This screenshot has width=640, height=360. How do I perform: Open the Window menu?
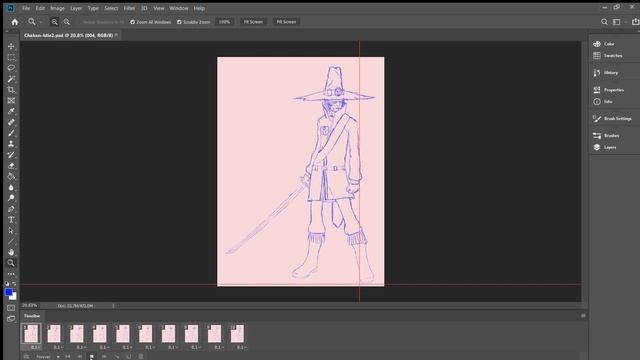pos(179,8)
